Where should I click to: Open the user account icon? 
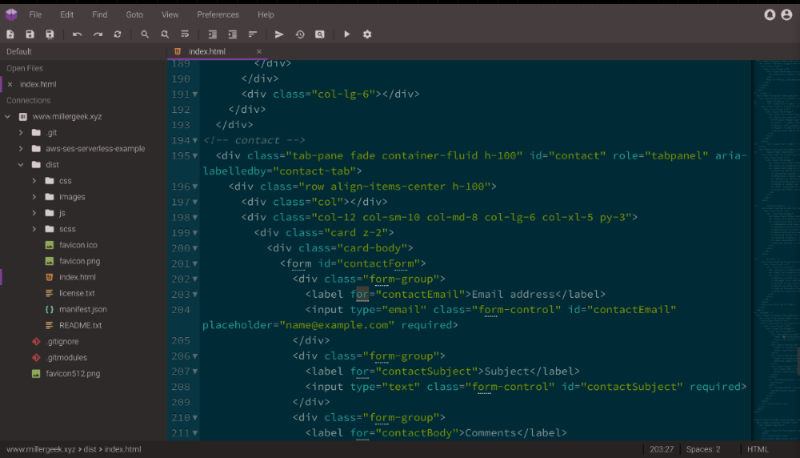tap(787, 15)
